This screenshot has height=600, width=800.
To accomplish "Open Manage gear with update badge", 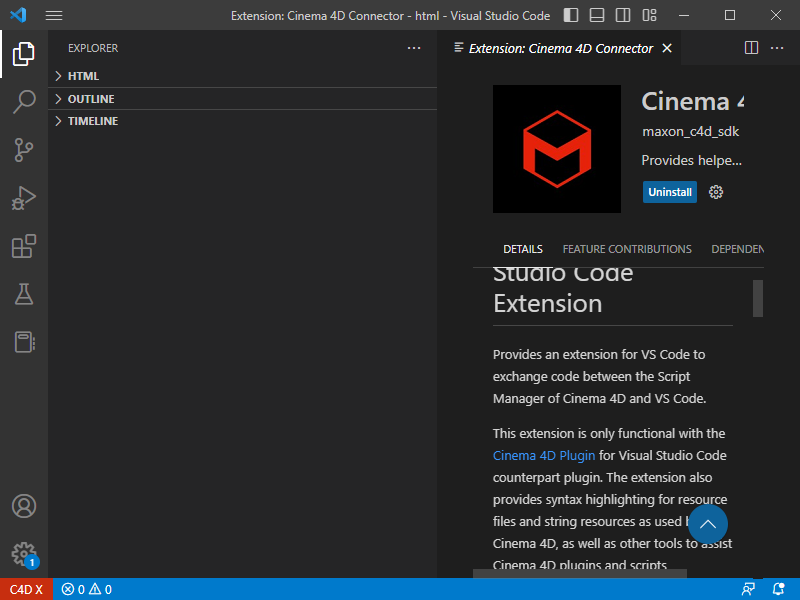I will [24, 554].
